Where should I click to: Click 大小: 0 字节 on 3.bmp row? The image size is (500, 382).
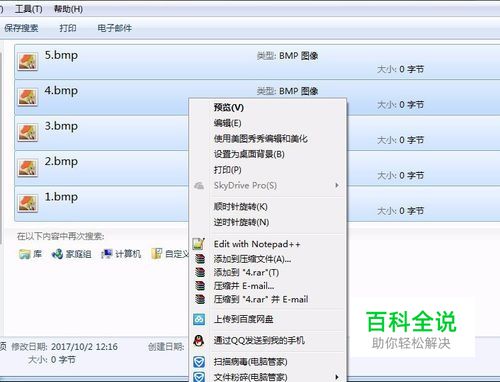[400, 140]
